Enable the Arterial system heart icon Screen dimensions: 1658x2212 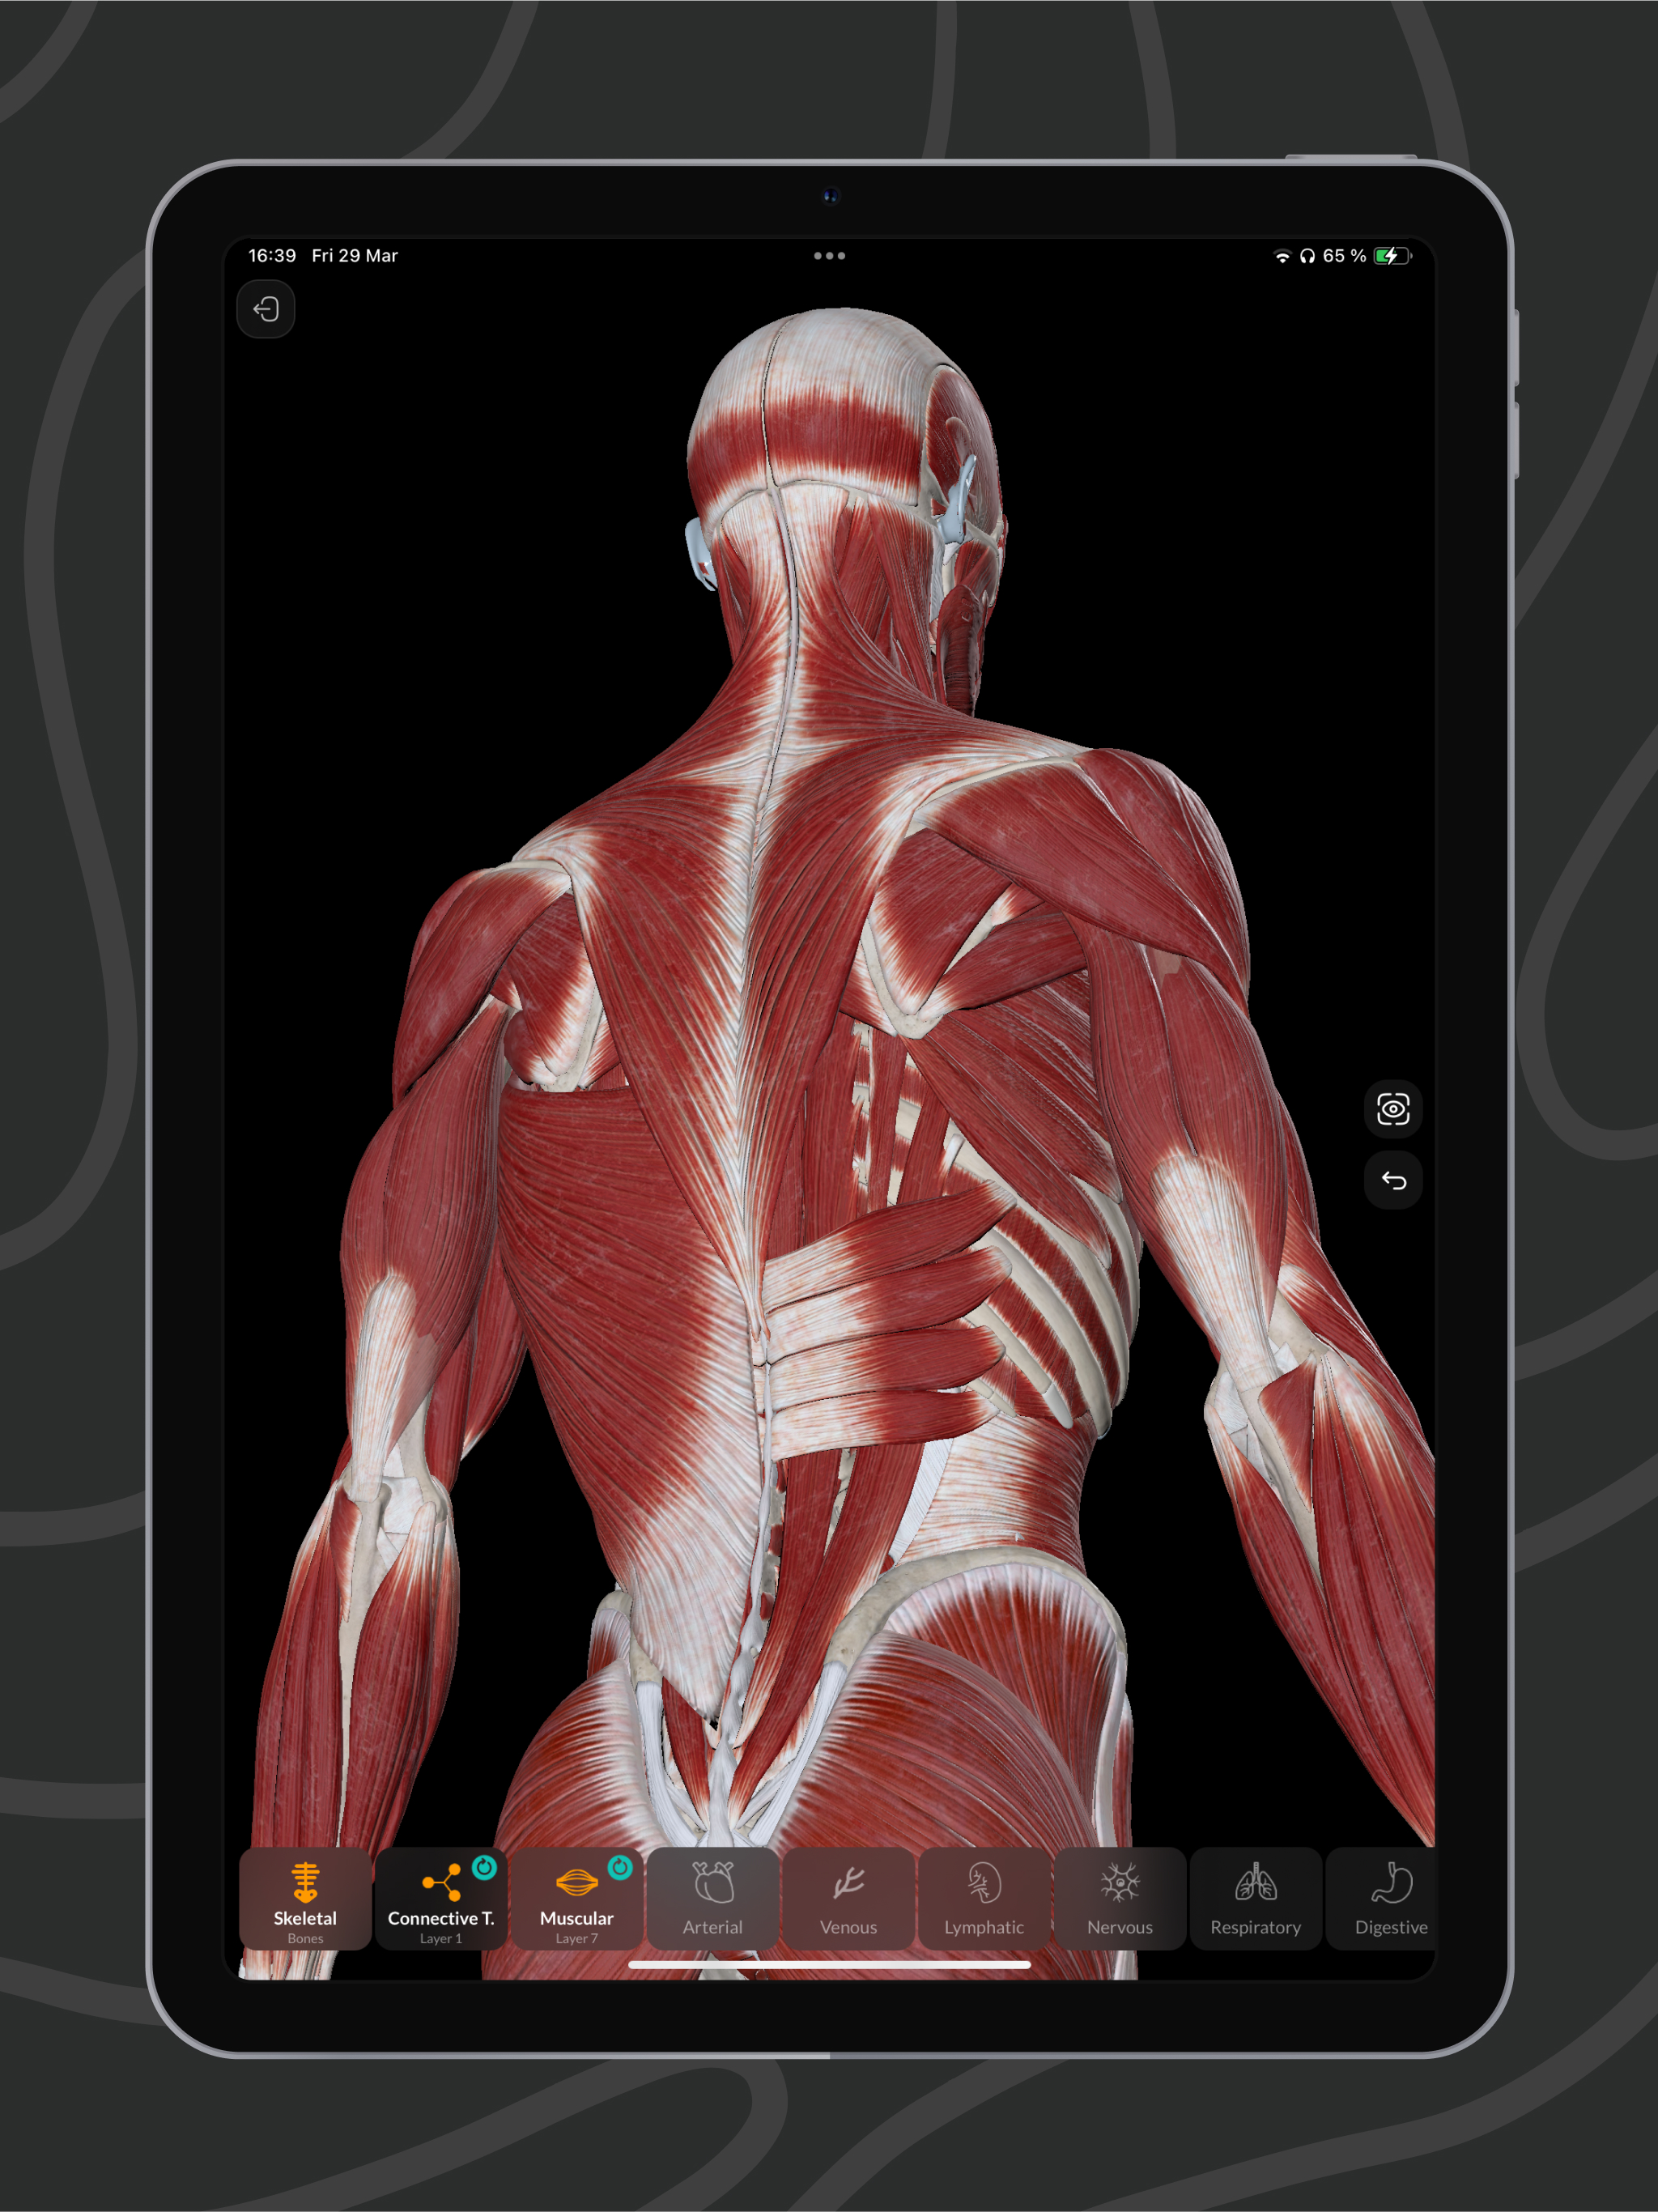(x=713, y=1898)
